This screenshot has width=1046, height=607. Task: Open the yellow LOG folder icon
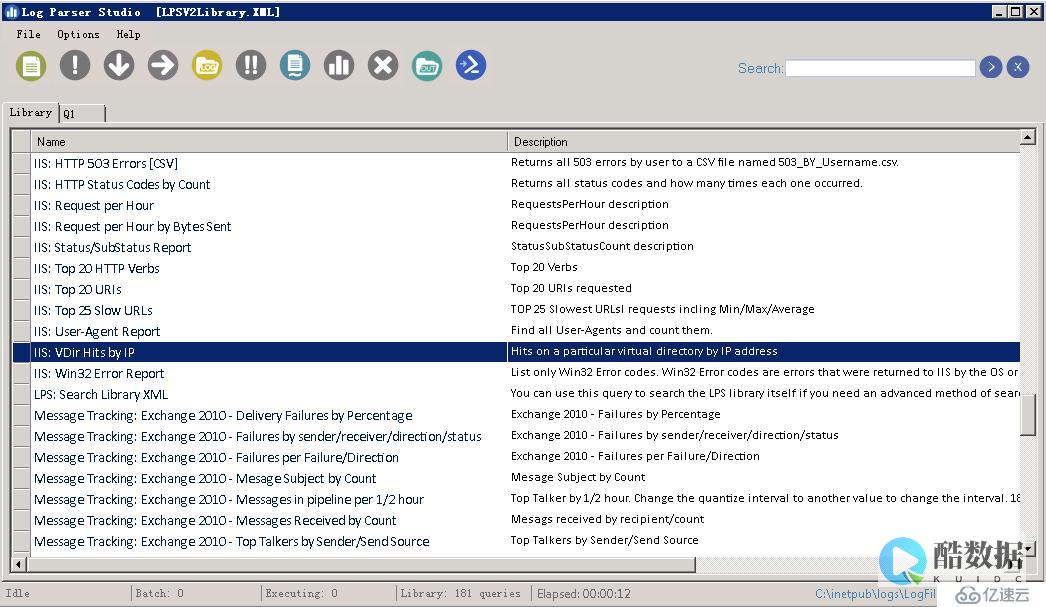click(207, 65)
